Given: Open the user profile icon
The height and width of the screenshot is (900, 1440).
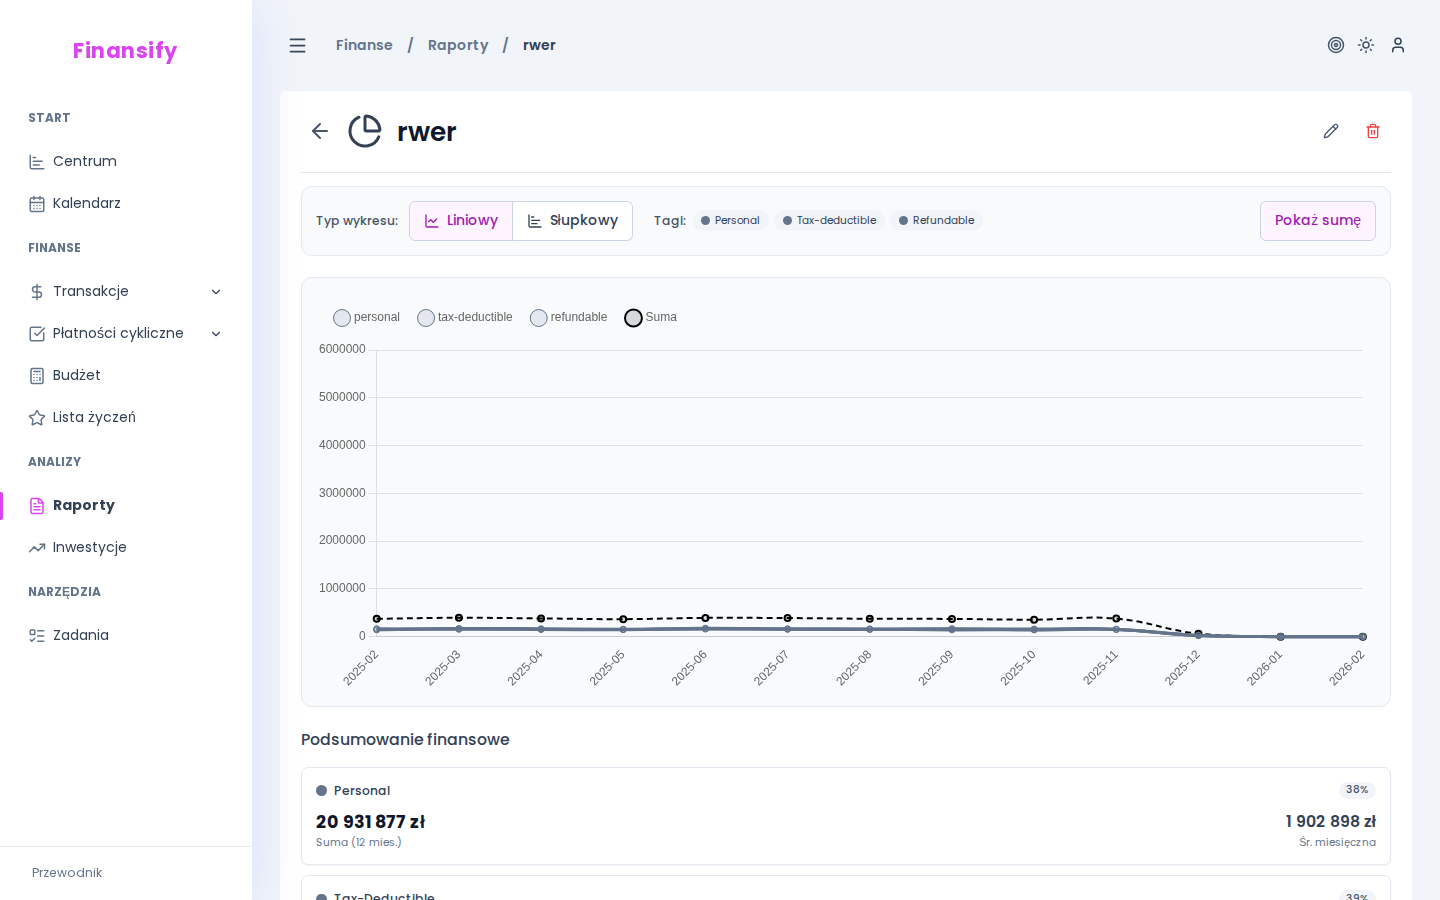Looking at the screenshot, I should (1398, 45).
